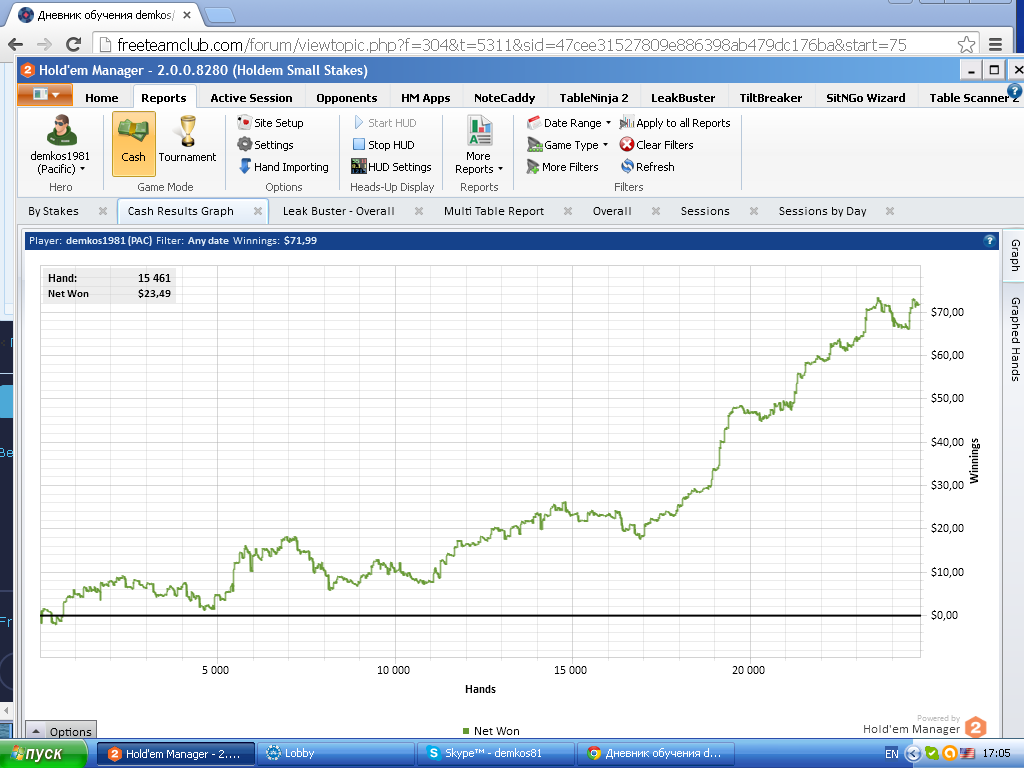Screen dimensions: 1024x768
Task: Open the LeakBuster tab
Action: [683, 98]
